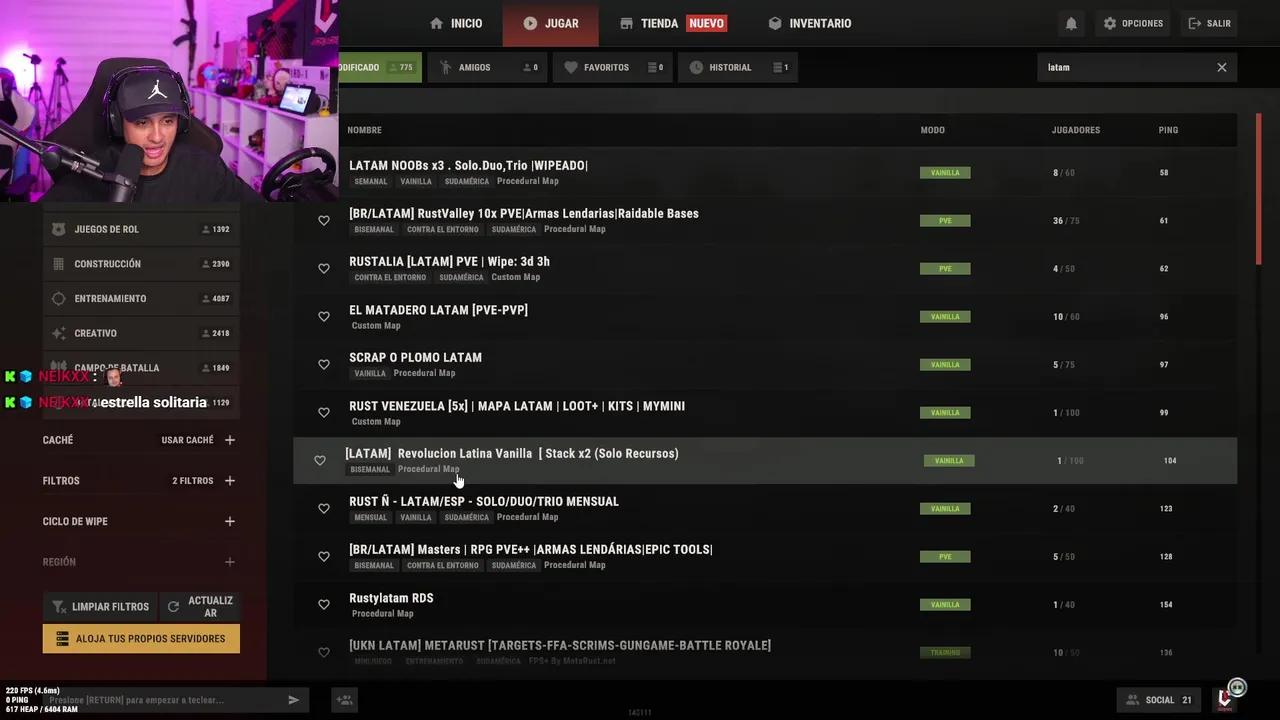The width and height of the screenshot is (1280, 720).
Task: Click Actualizar refresh button
Action: (201, 607)
